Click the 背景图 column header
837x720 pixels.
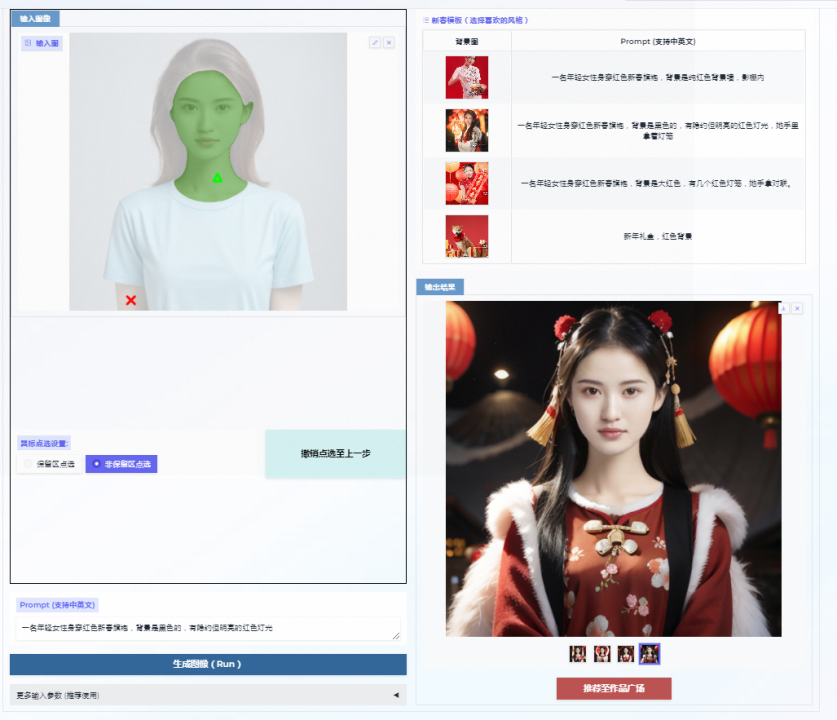pyautogui.click(x=467, y=42)
